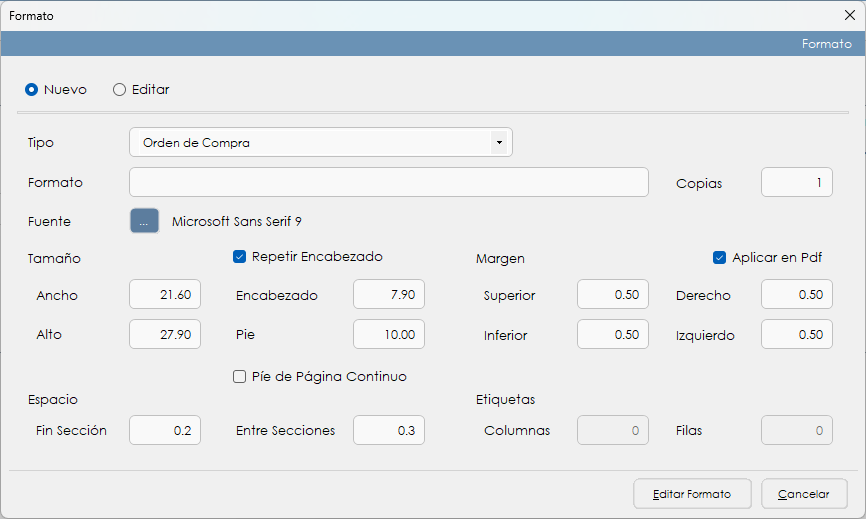
Task: Click the Superior margin field
Action: [613, 295]
